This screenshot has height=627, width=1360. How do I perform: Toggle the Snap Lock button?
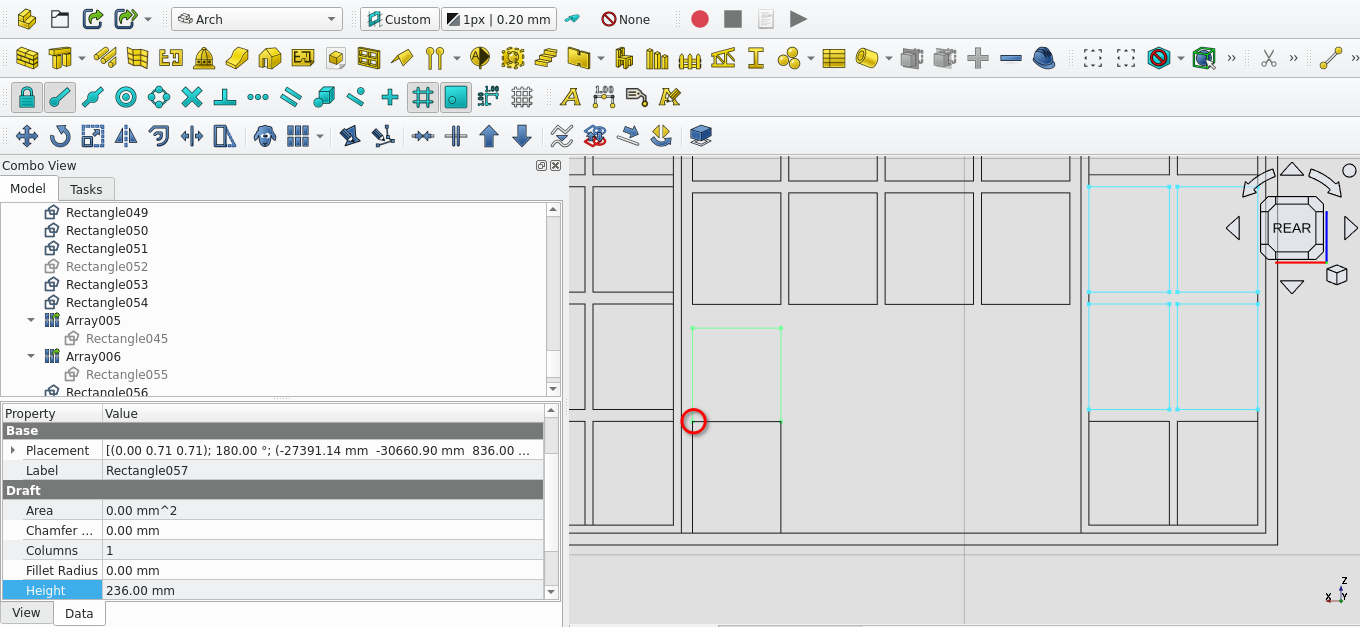pos(27,97)
